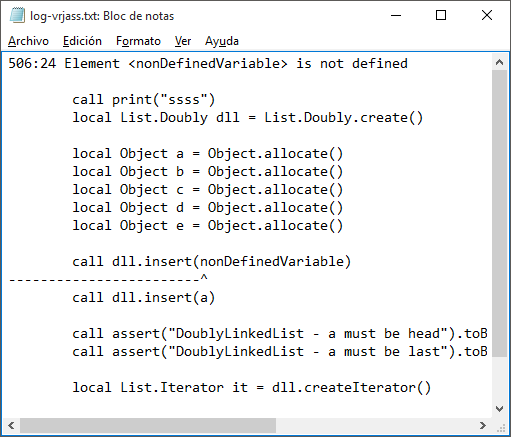Open the Ayuda menu
Image resolution: width=511 pixels, height=437 pixels.
click(222, 41)
